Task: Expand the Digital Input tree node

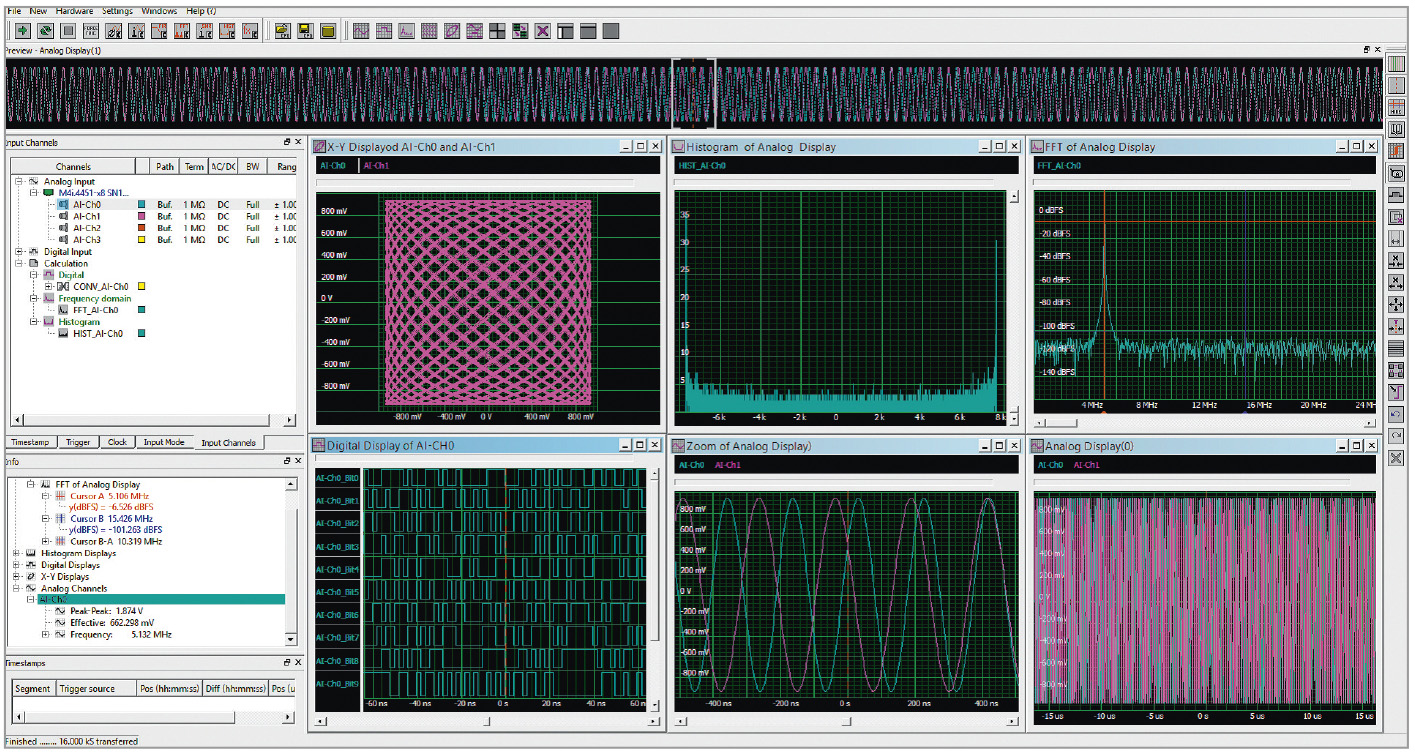Action: click(20, 252)
